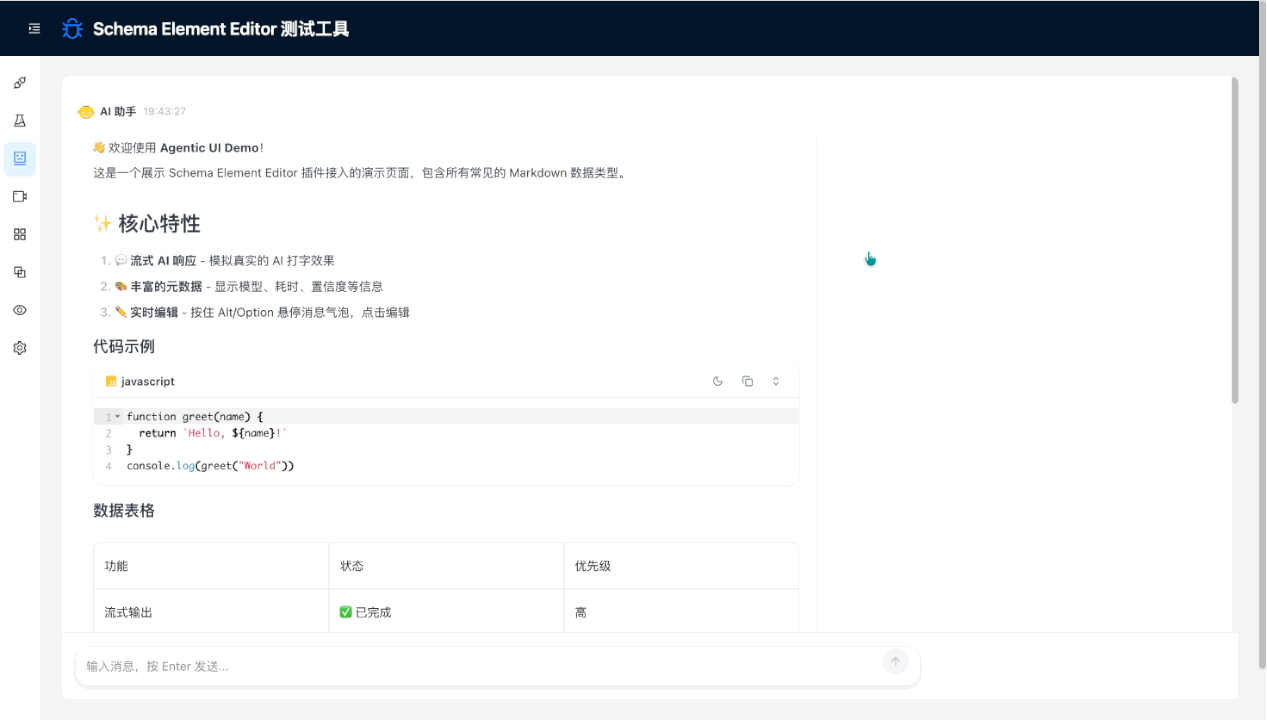This screenshot has height=720, width=1267.
Task: Toggle the AI 助手 avatar emoji
Action: 85,111
